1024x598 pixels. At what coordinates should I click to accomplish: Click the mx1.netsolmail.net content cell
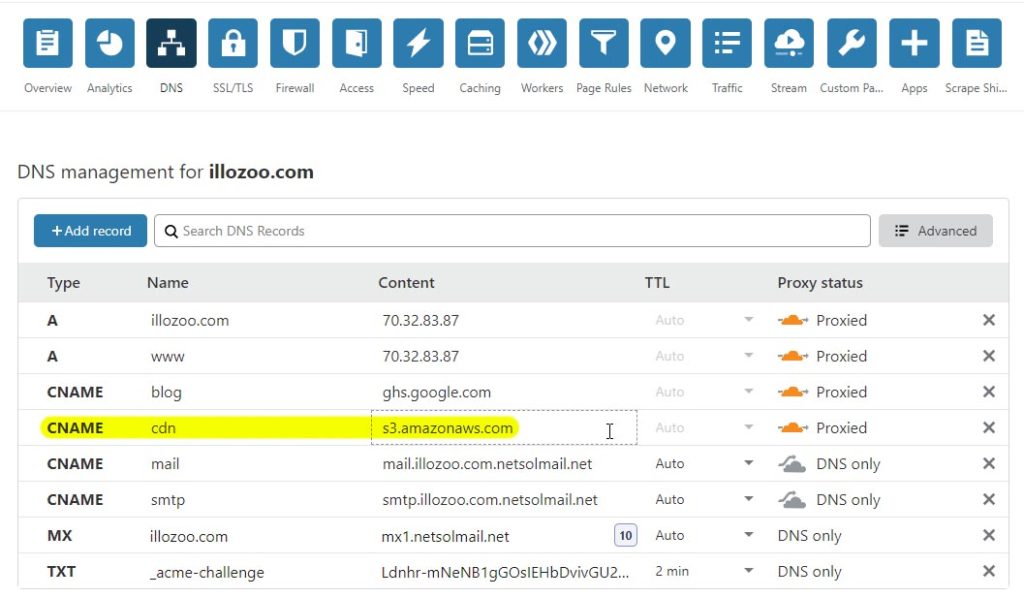pyautogui.click(x=445, y=536)
